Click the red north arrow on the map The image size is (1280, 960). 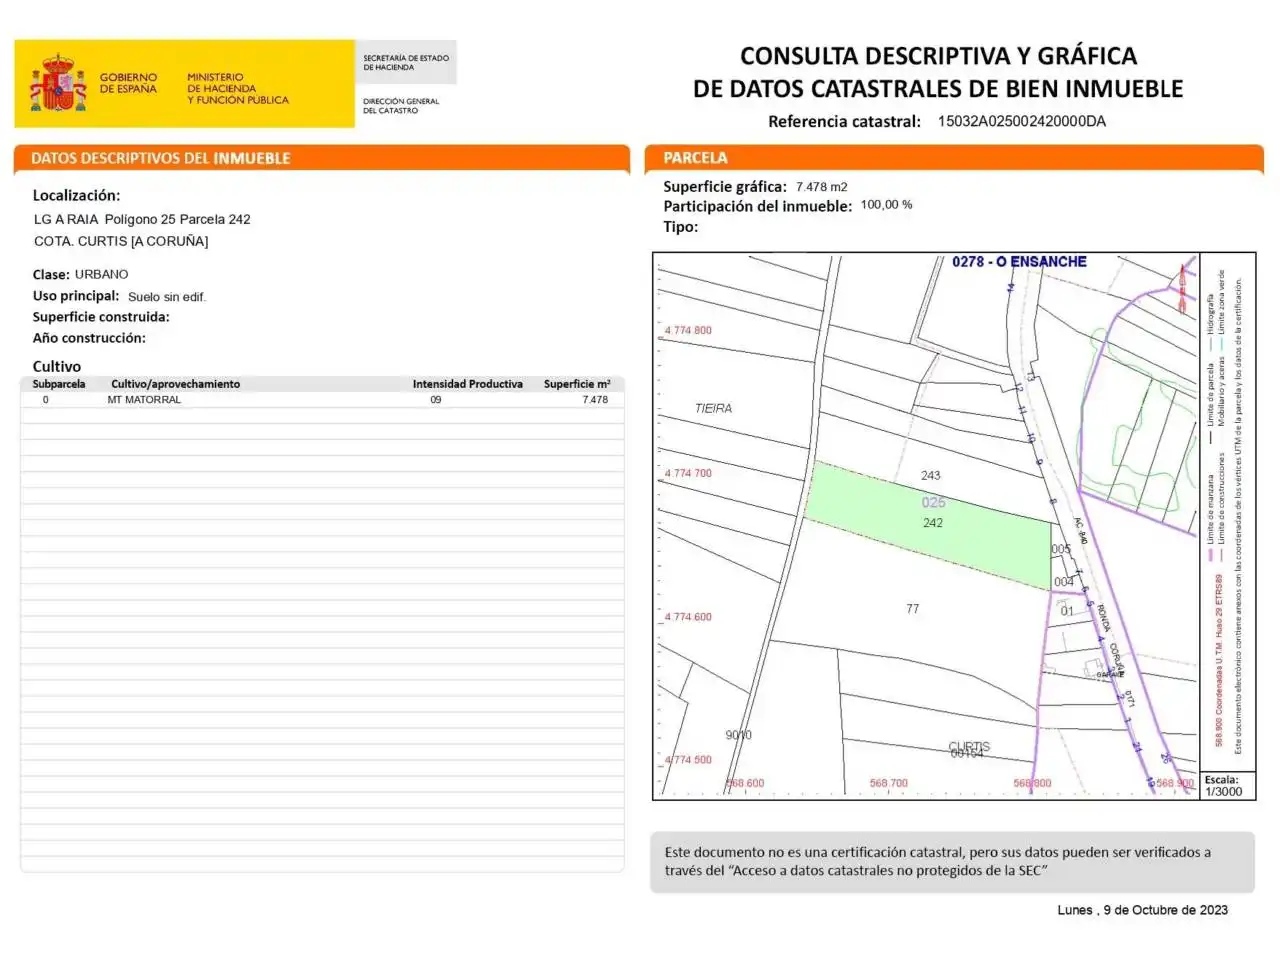pos(1183,288)
